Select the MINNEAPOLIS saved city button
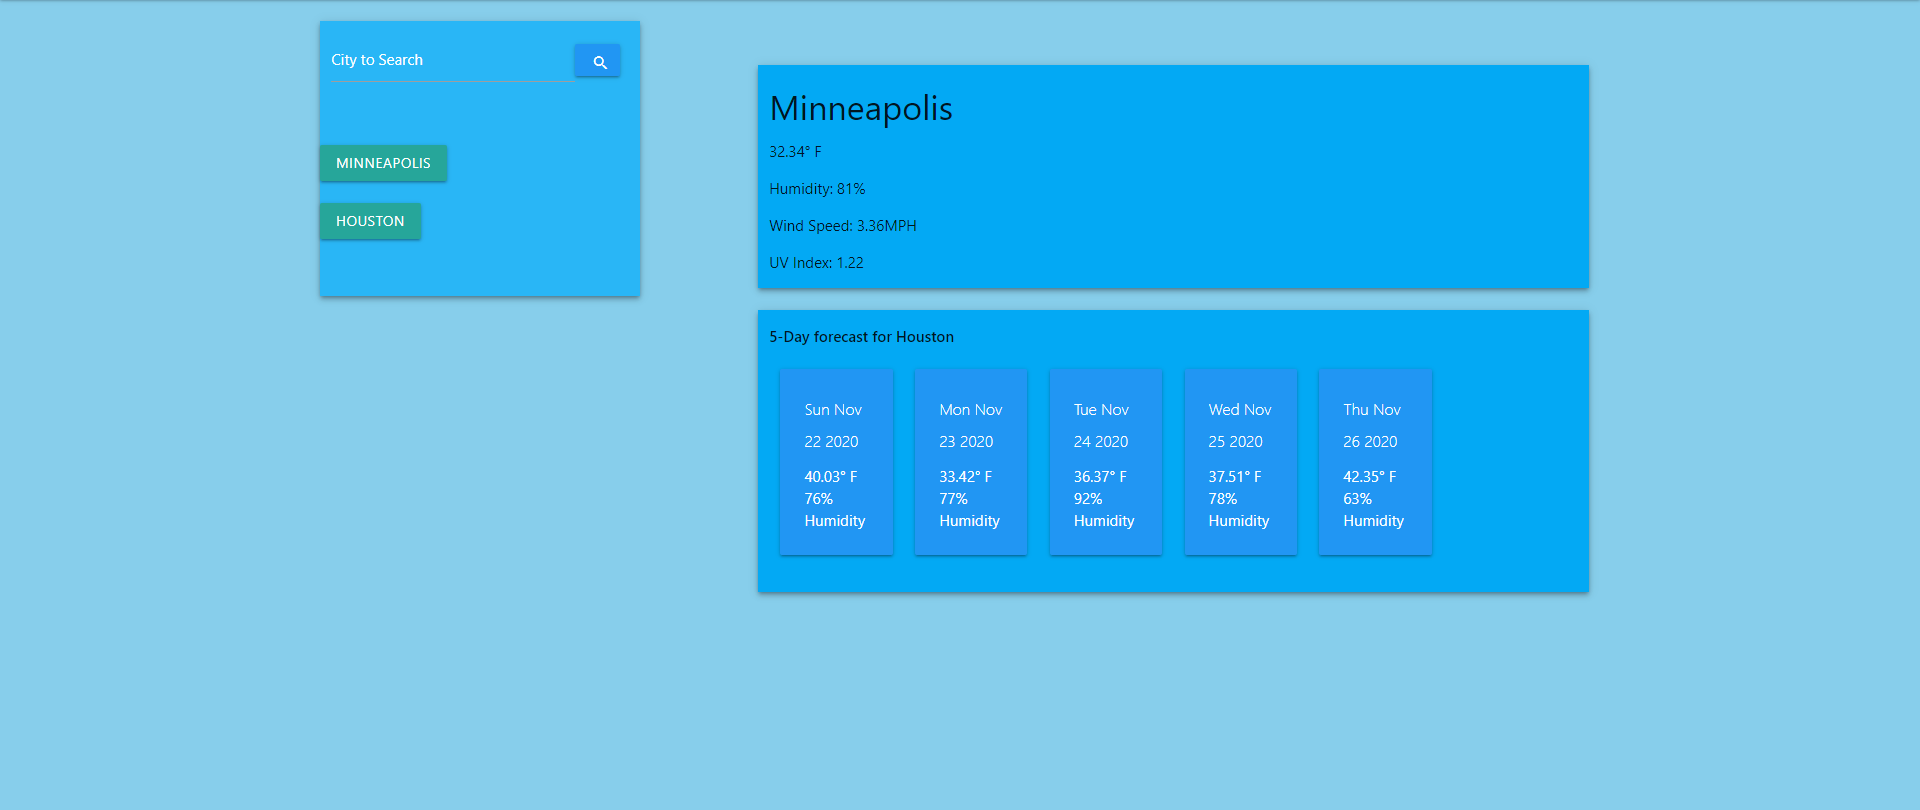 click(383, 163)
